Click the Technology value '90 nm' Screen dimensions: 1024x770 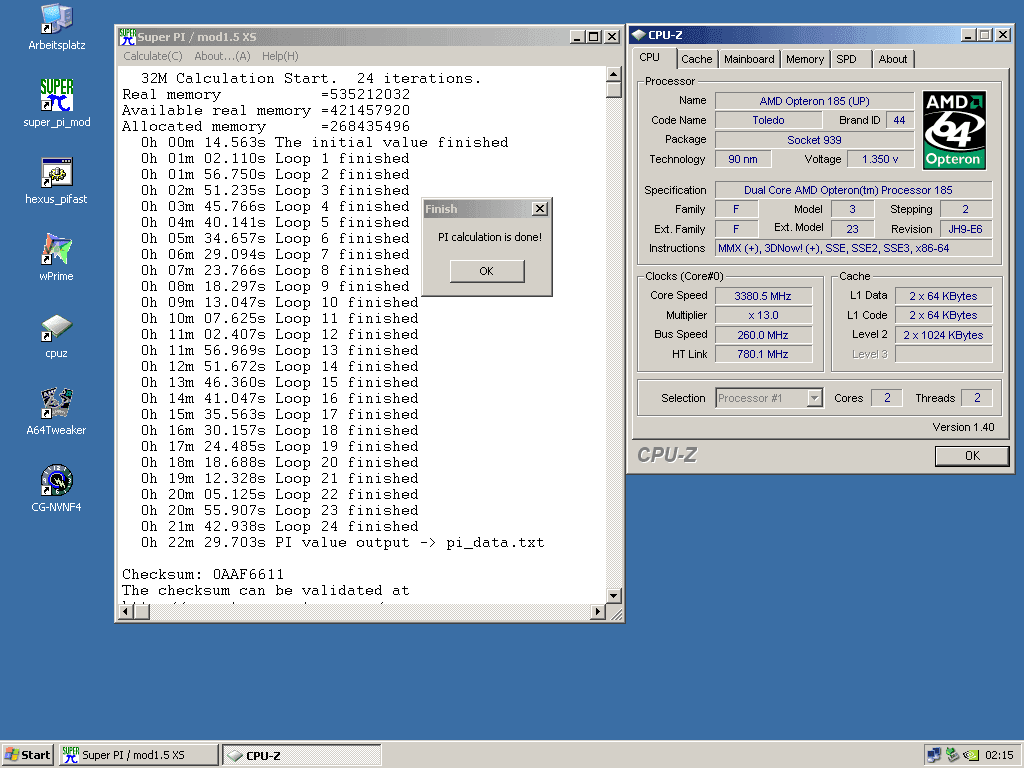[743, 159]
